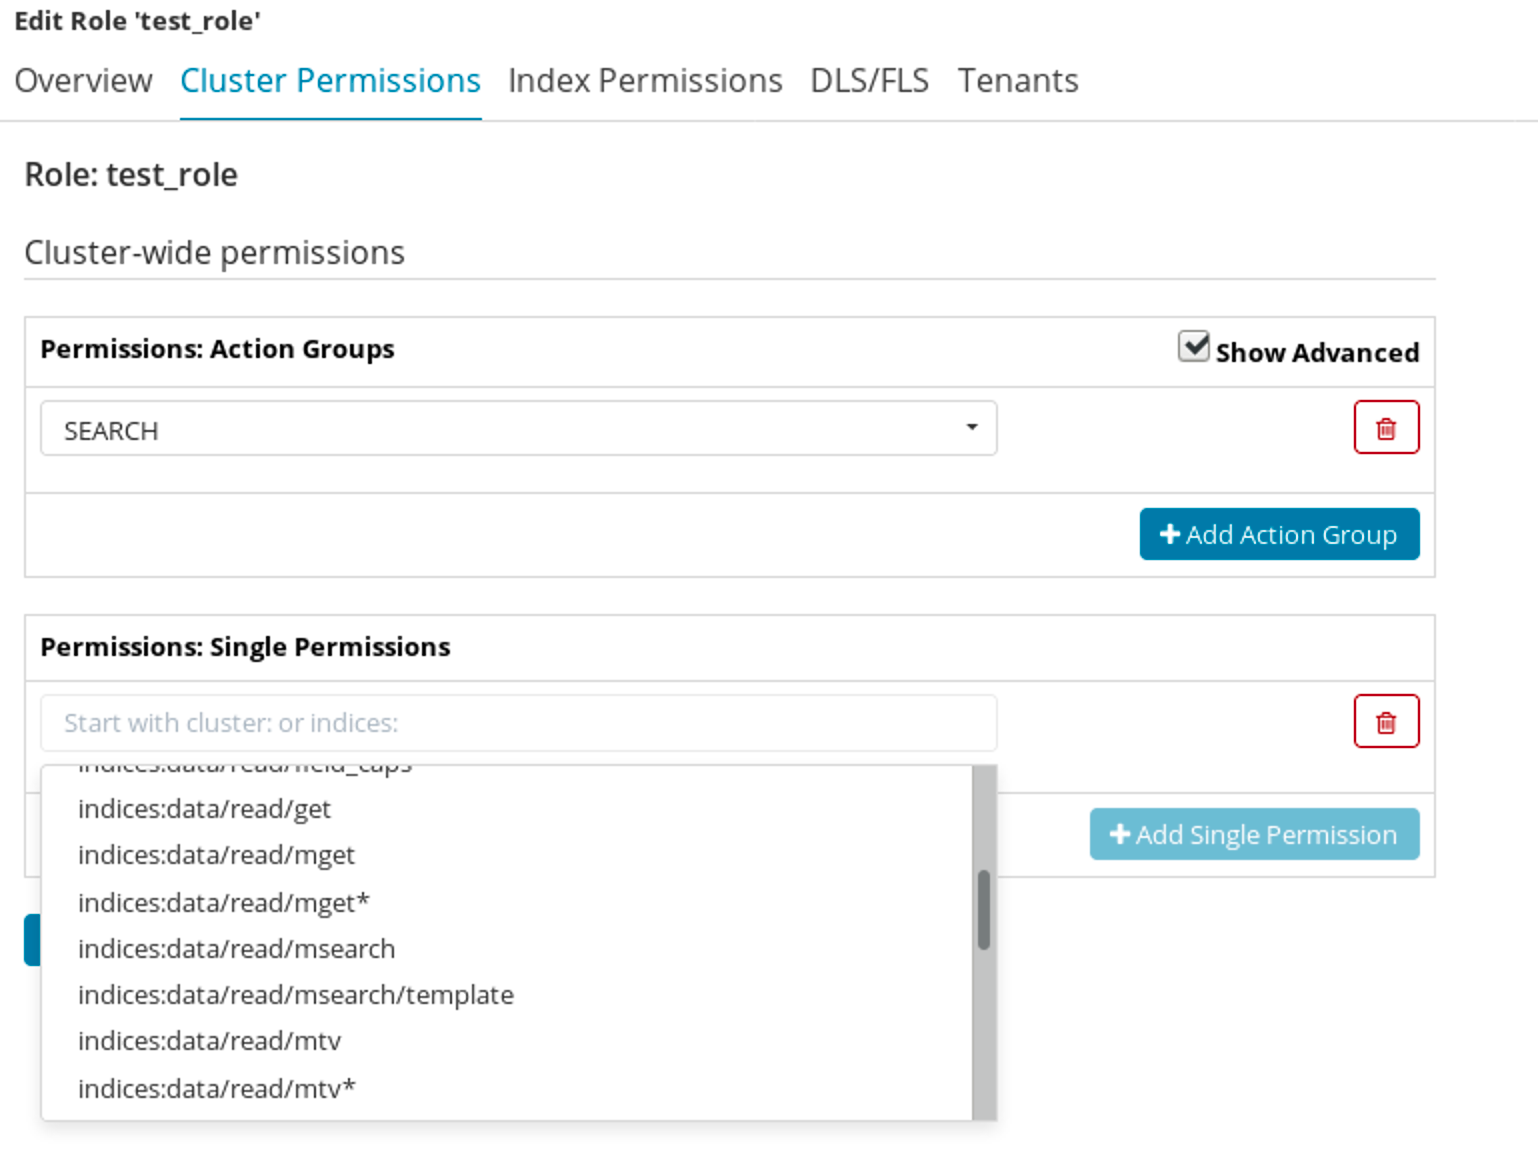The height and width of the screenshot is (1160, 1538).
Task: Choose indices:data/read/mget option
Action: pos(507,855)
